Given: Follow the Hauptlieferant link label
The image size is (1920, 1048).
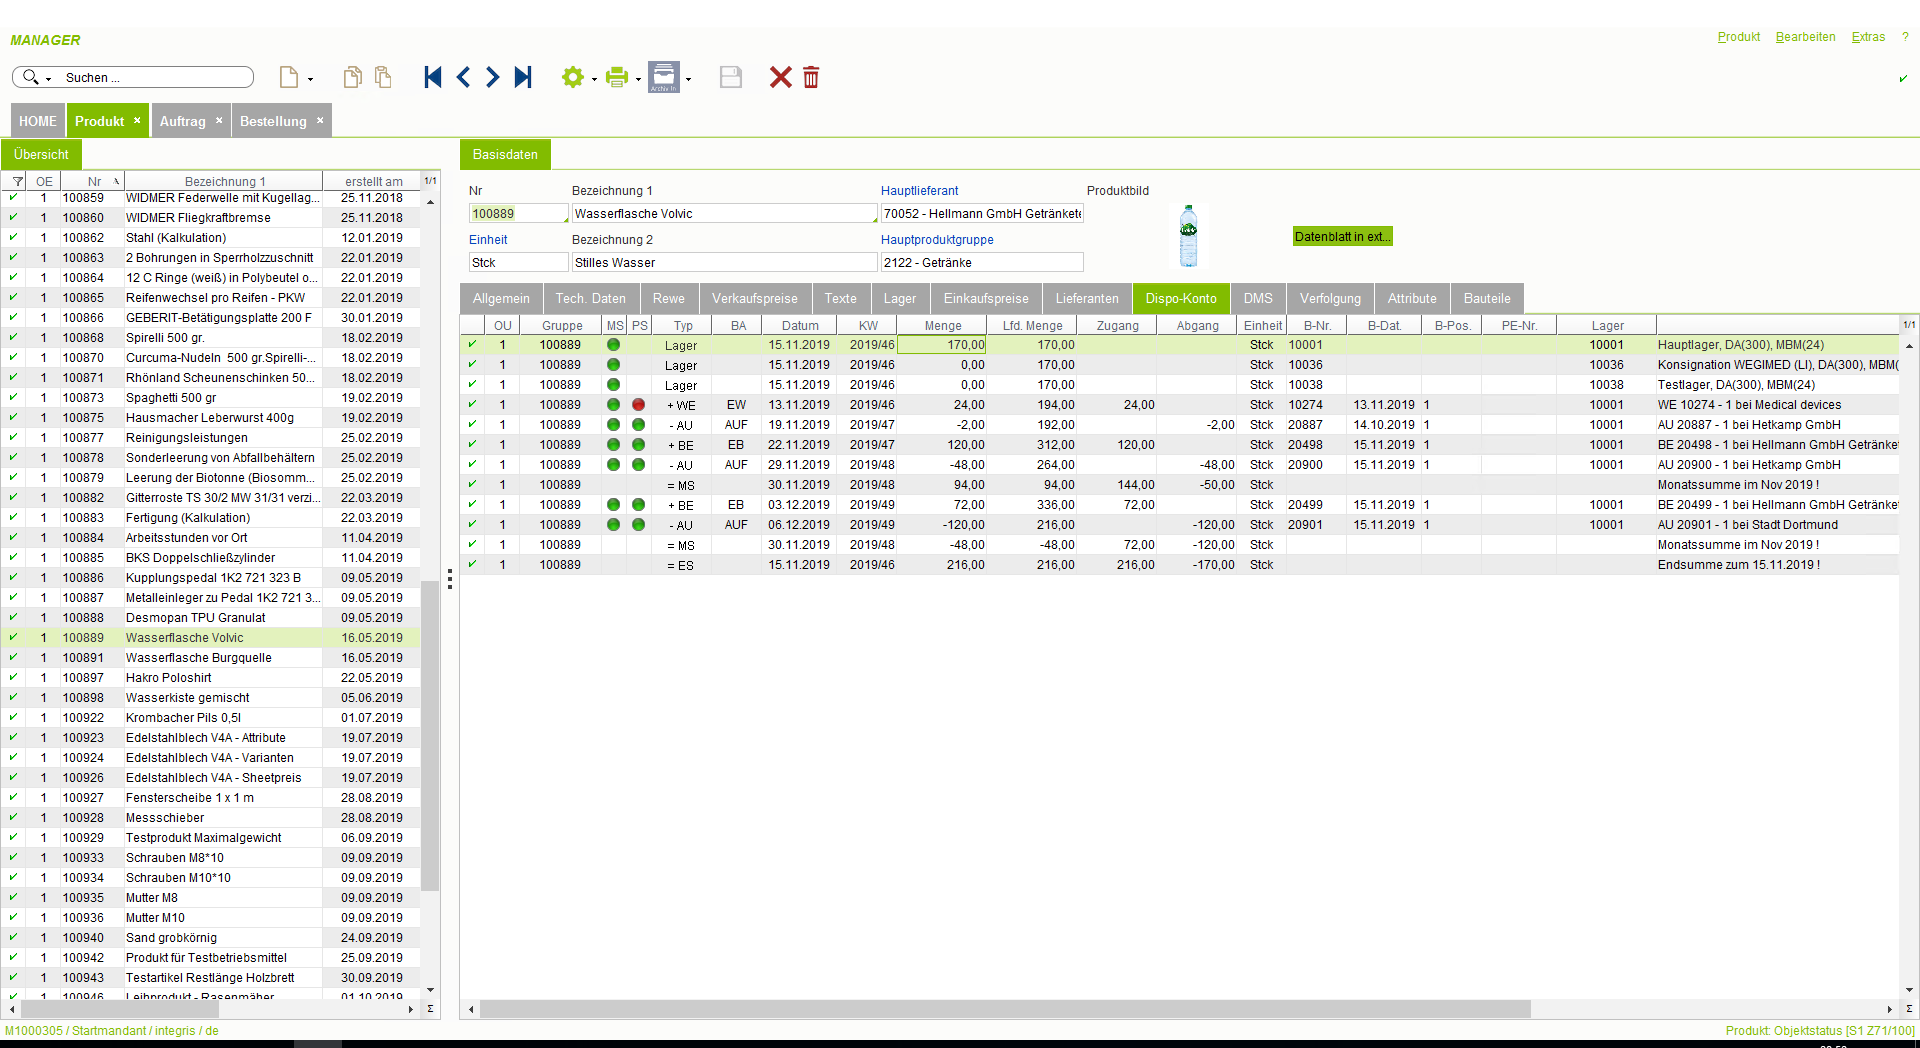Looking at the screenshot, I should pyautogui.click(x=919, y=190).
